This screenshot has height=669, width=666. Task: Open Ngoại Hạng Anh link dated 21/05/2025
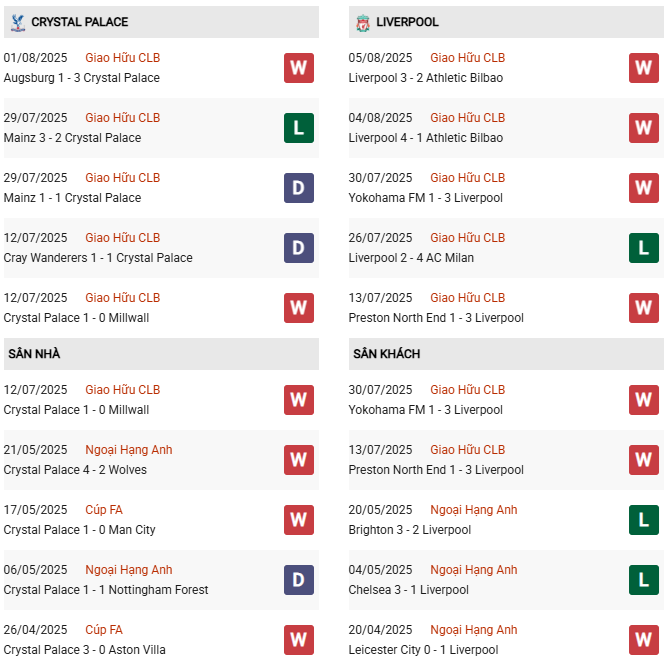point(129,450)
